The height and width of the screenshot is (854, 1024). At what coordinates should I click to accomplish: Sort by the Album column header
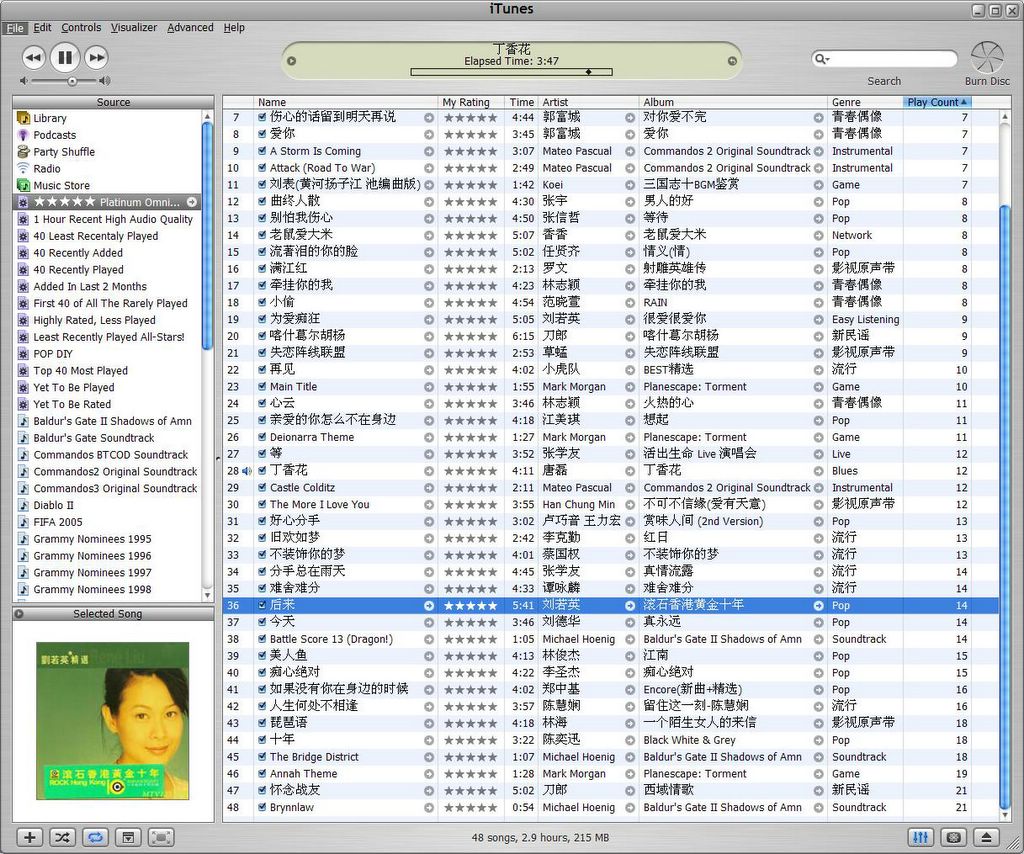point(733,102)
